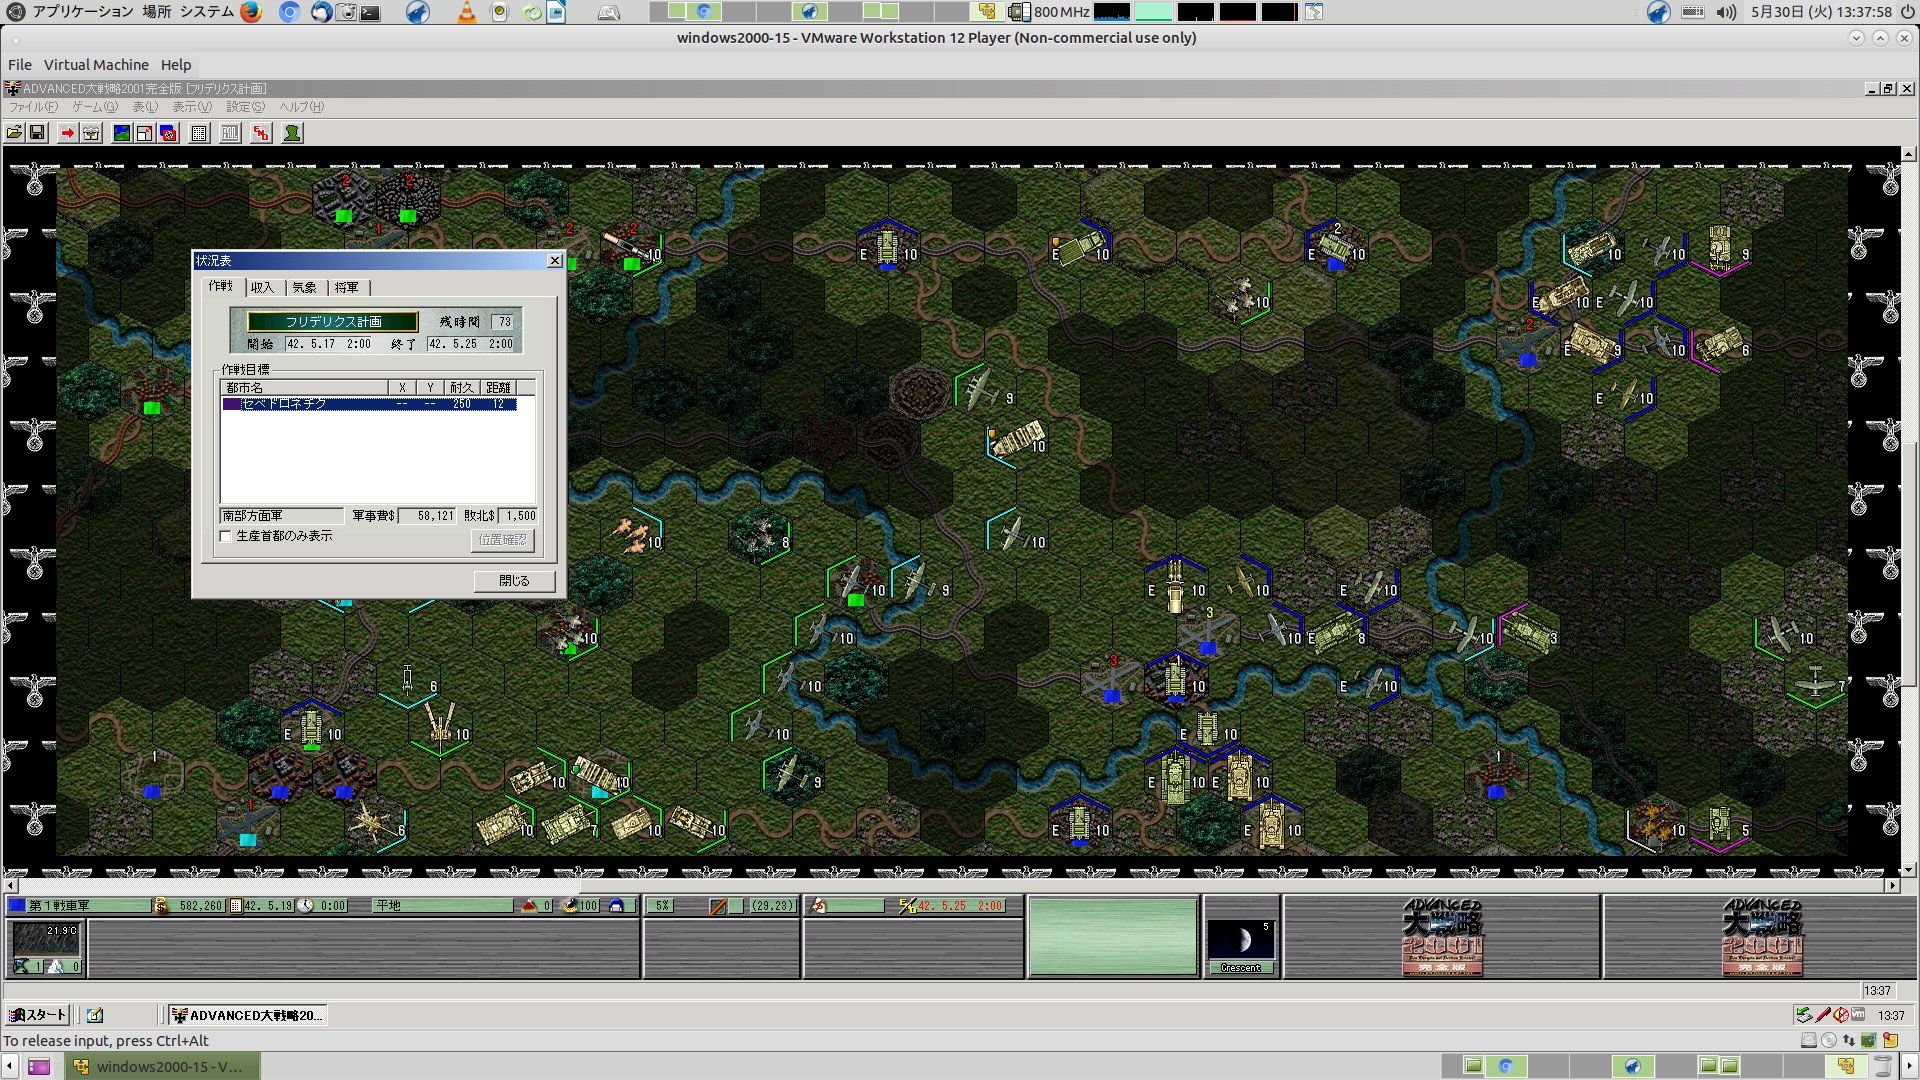
Task: Toggle the 生産首都のみ表示 checkbox
Action: (226, 537)
